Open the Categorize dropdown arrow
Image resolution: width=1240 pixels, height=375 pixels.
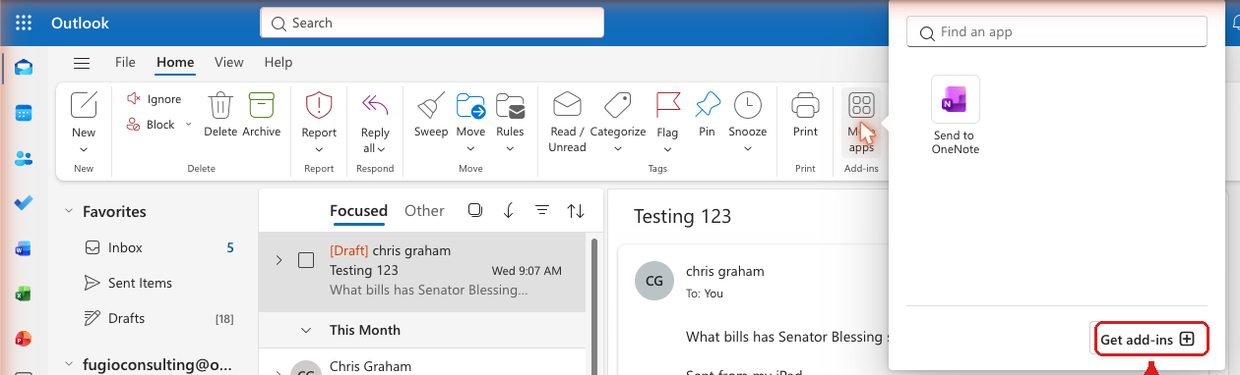point(617,150)
